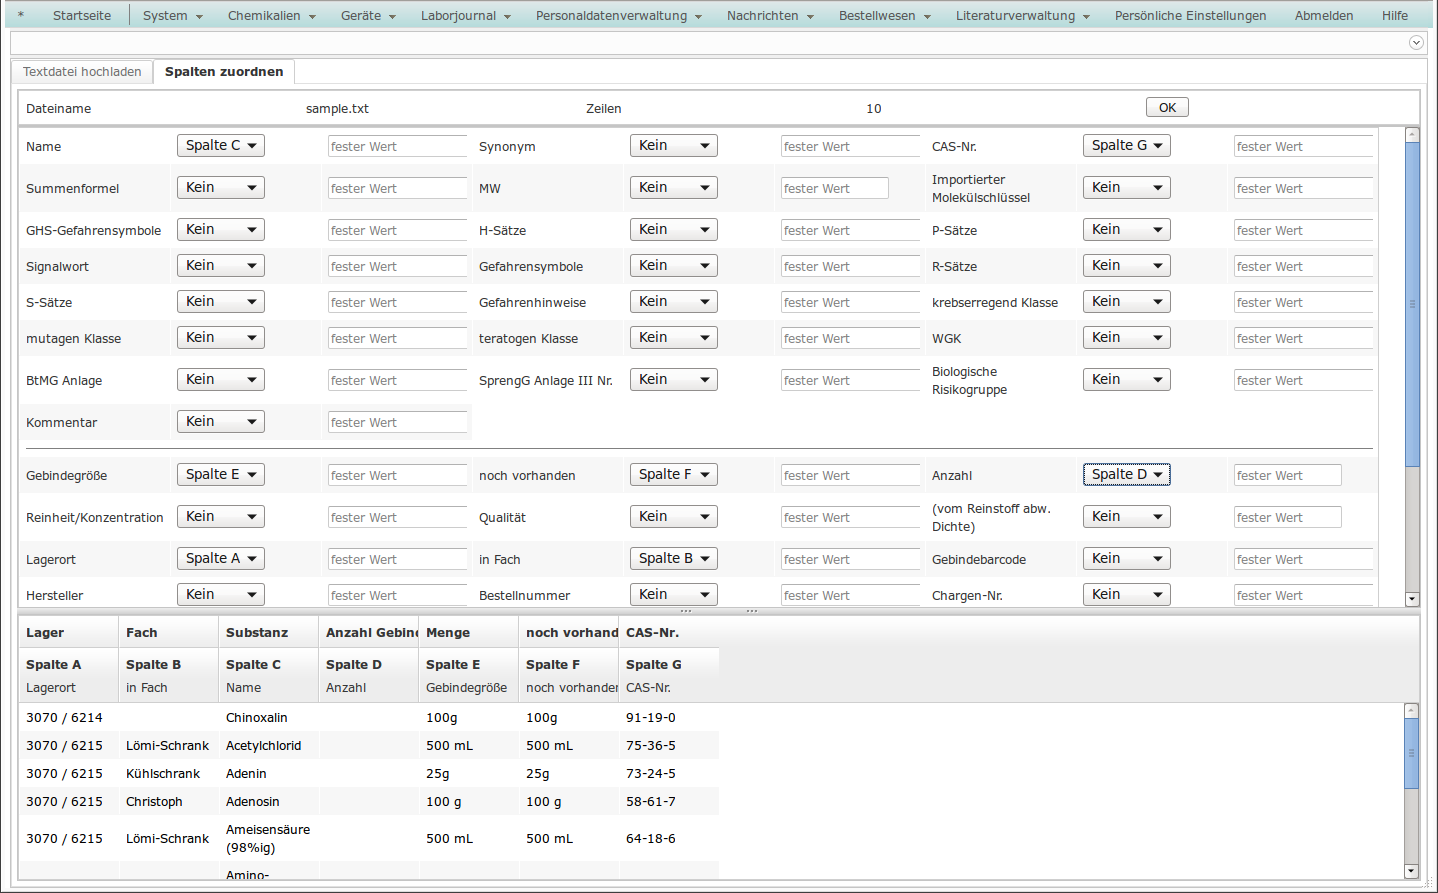The height and width of the screenshot is (893, 1438).
Task: Click the down arrow of the preview table scrollbar
Action: (x=1411, y=871)
